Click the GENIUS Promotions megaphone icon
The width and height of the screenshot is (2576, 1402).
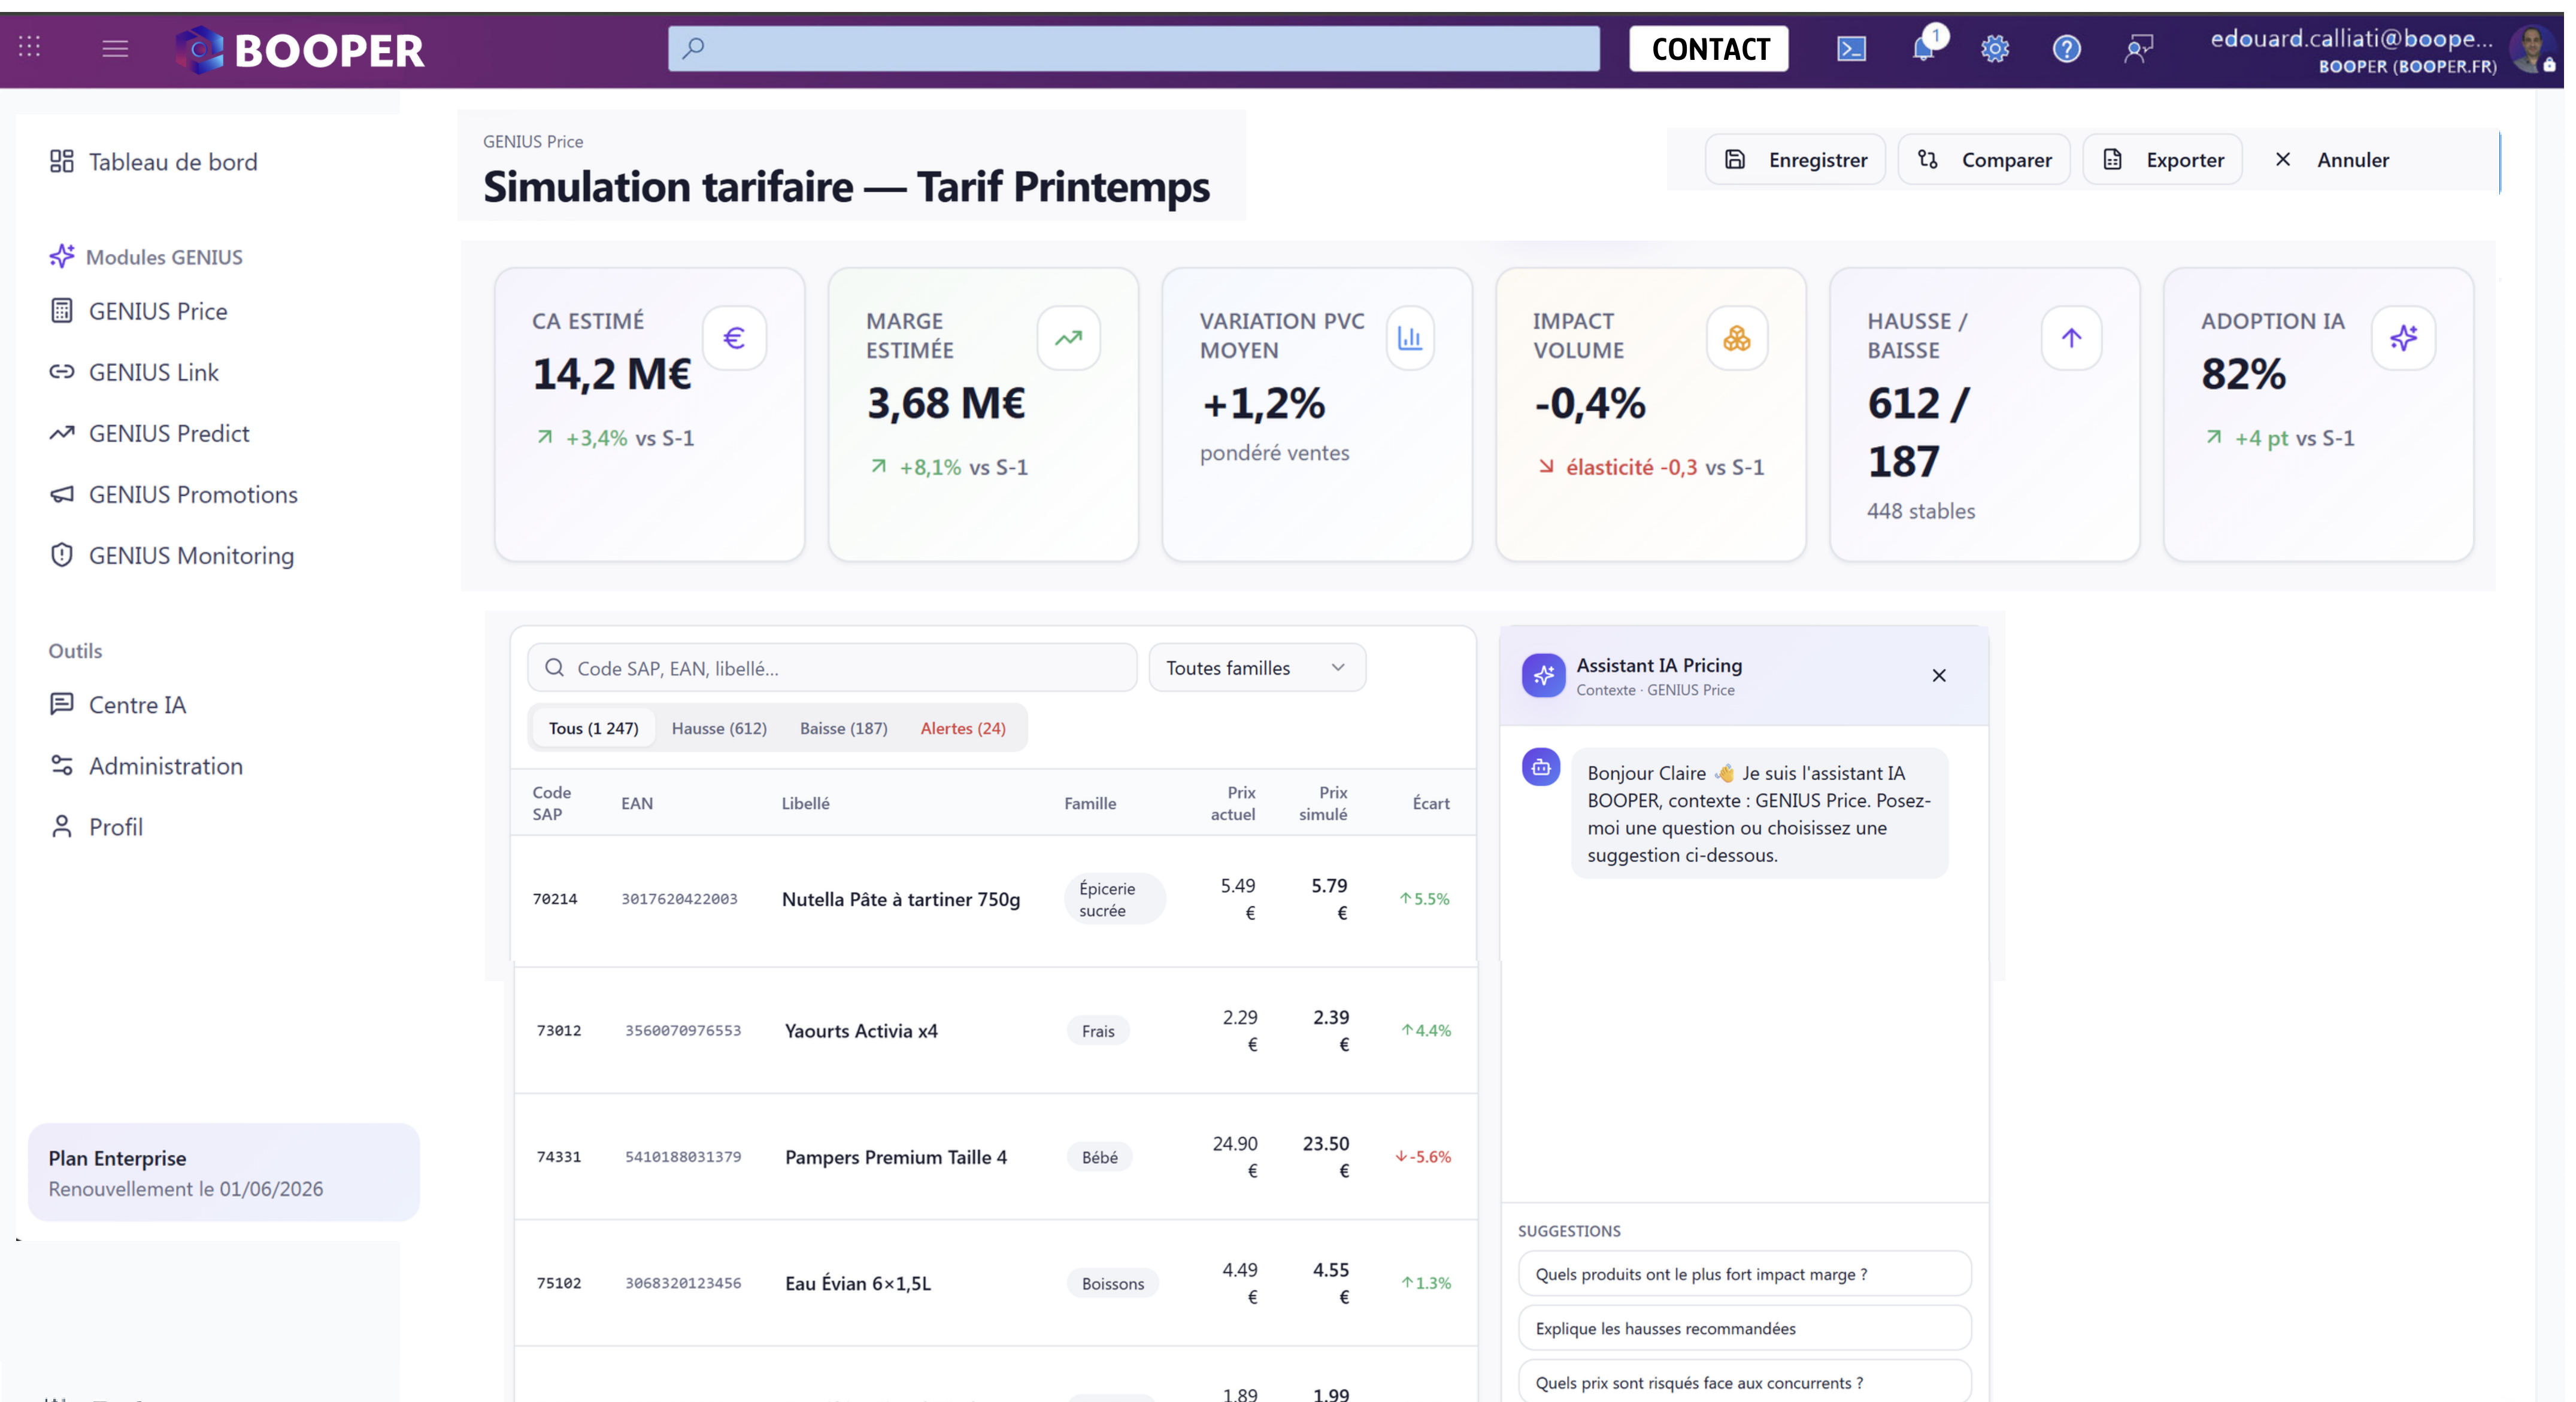click(x=62, y=494)
